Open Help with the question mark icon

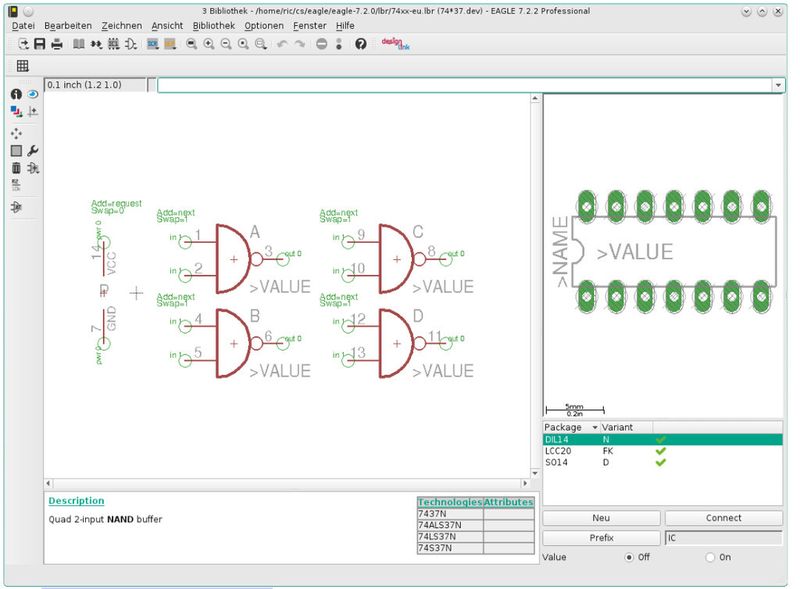[361, 44]
